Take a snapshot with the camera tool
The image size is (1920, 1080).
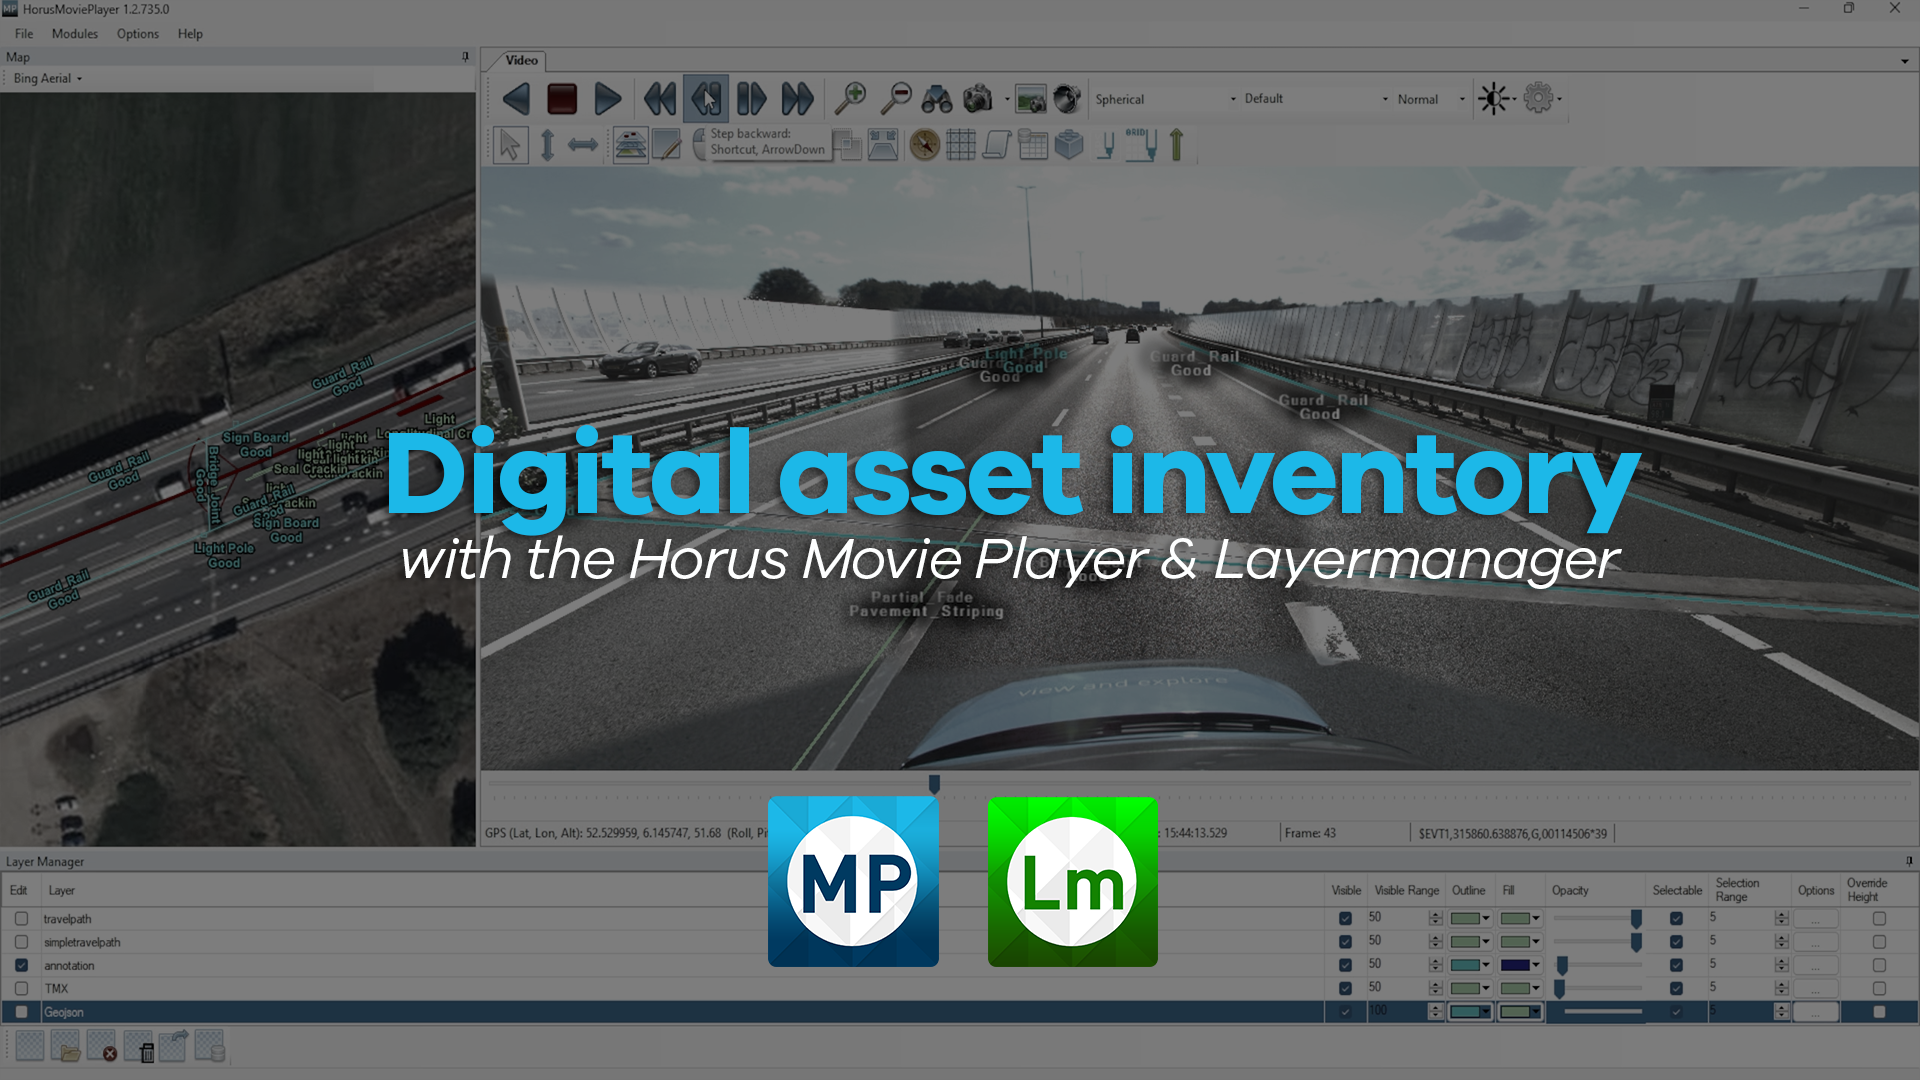977,98
